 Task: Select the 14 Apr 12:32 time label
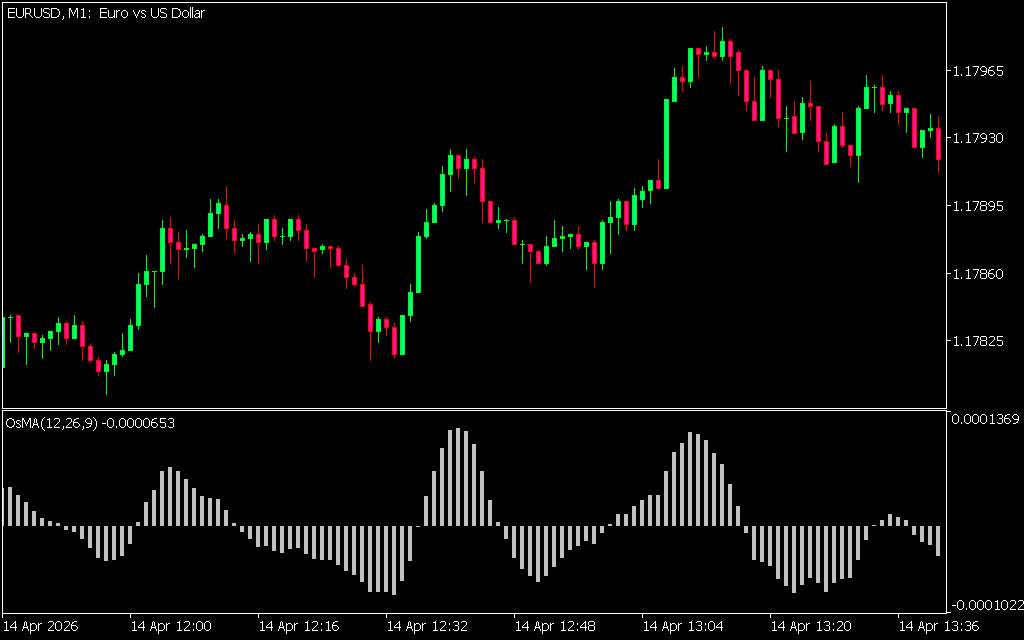tap(427, 626)
